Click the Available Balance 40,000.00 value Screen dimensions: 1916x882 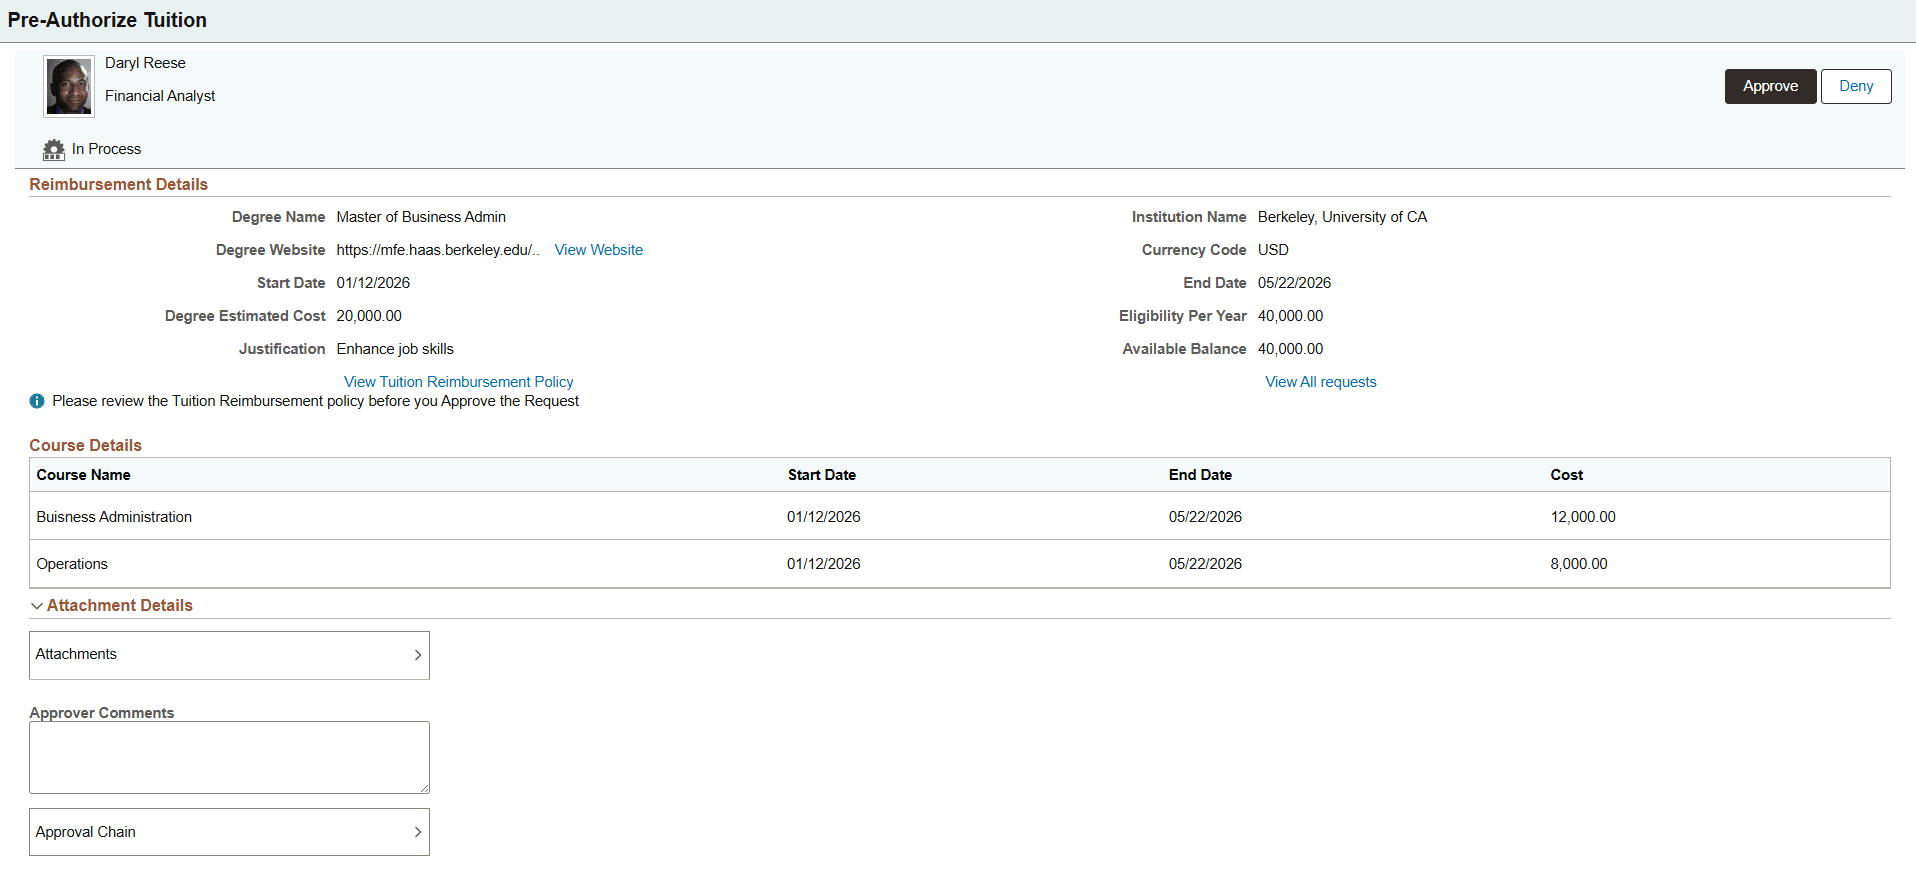click(1290, 349)
